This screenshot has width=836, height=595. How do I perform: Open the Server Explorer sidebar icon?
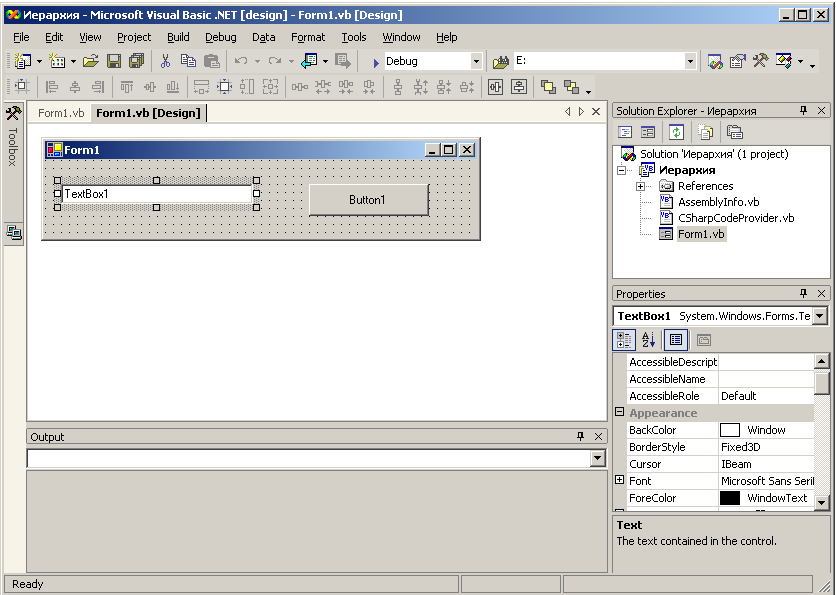coord(13,232)
